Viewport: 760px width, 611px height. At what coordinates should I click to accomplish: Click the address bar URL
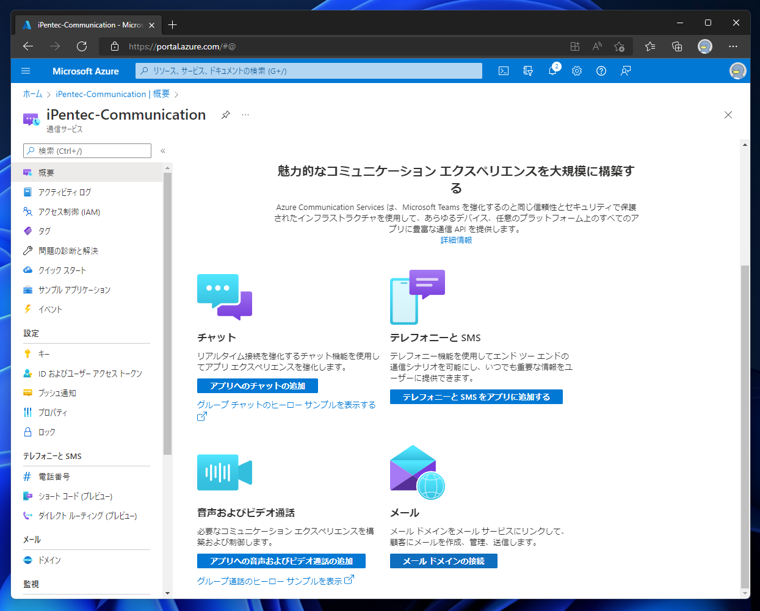(x=182, y=47)
